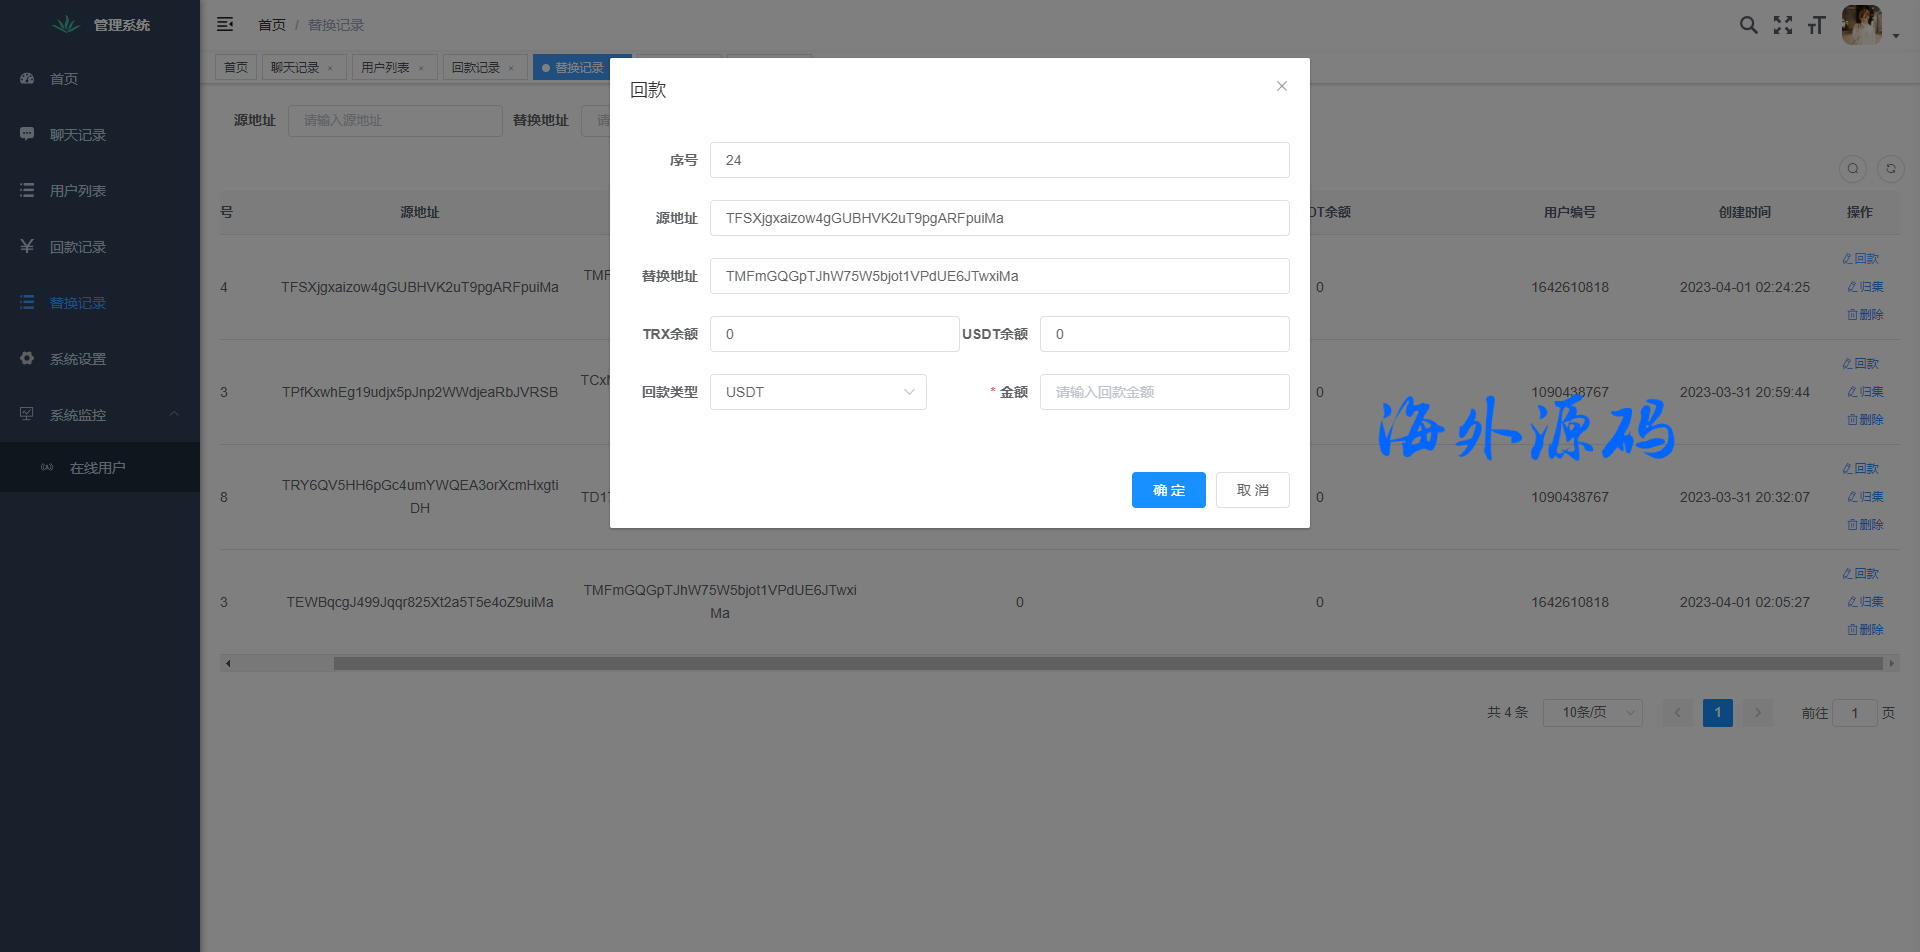Click the gear icon beside 系统设置
The width and height of the screenshot is (1920, 952).
pyautogui.click(x=27, y=358)
